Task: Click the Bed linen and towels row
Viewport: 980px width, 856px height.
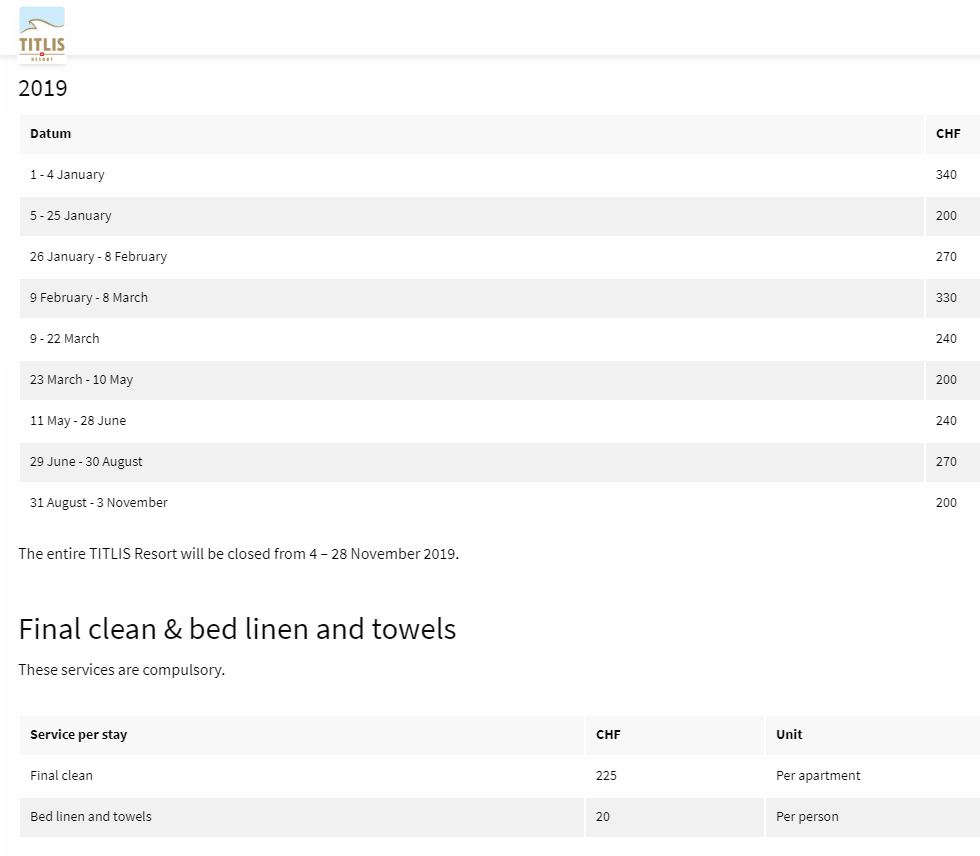Action: click(x=91, y=817)
